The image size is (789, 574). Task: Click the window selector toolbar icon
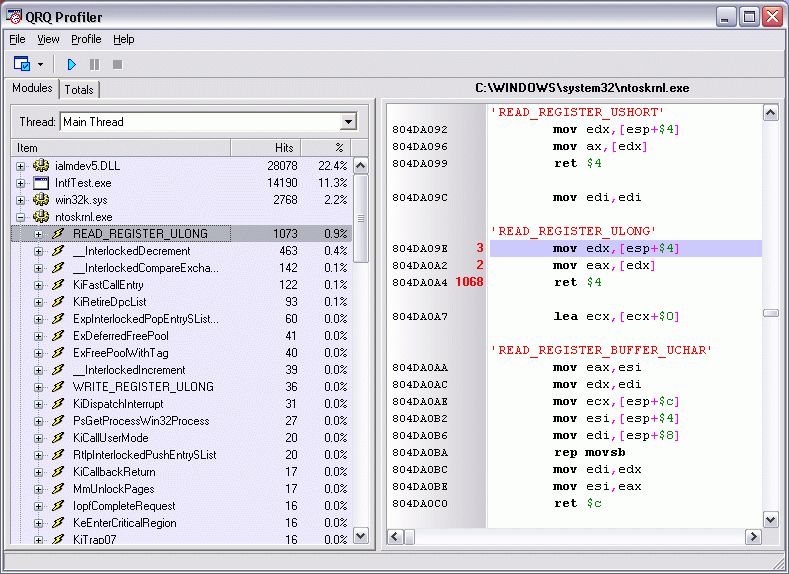pyautogui.click(x=22, y=64)
